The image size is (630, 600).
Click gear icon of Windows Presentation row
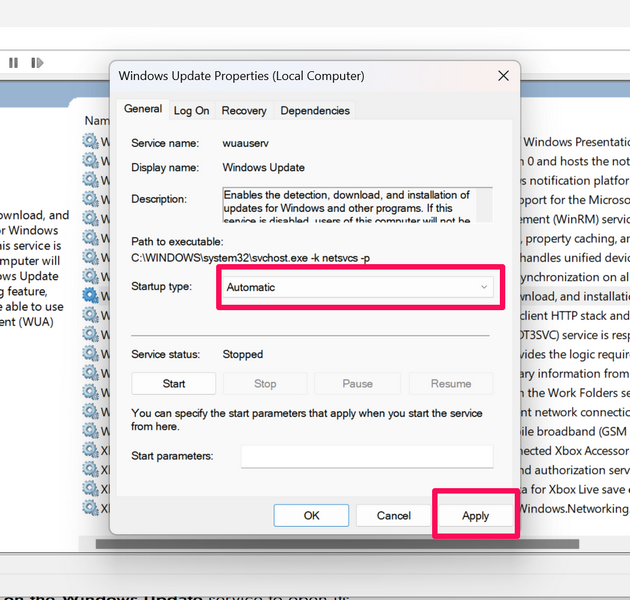point(90,141)
